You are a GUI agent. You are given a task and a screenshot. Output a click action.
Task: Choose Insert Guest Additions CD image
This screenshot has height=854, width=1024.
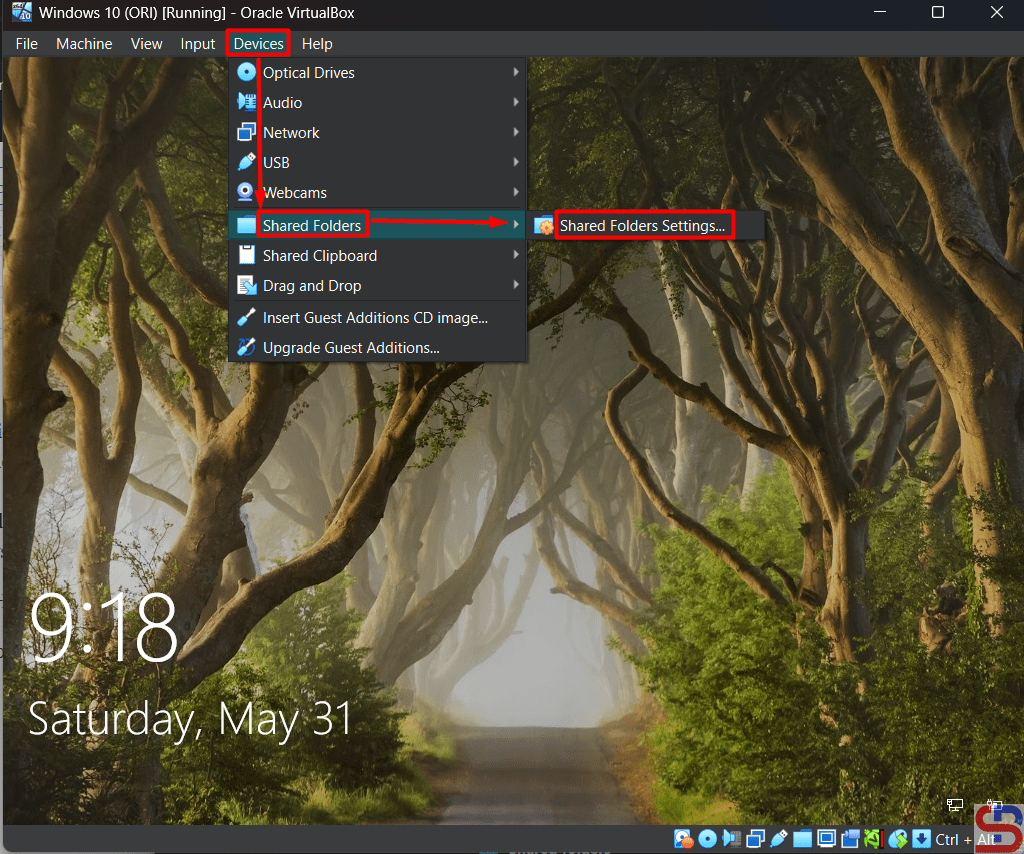coord(375,318)
